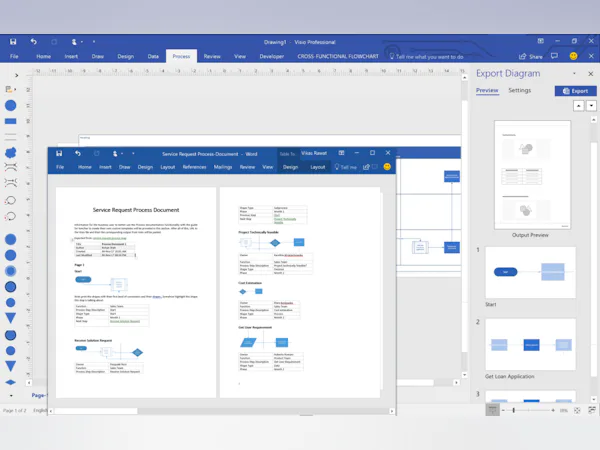Select Start pill shape in Word document
Image resolution: width=600 pixels, height=450 pixels.
(83, 279)
